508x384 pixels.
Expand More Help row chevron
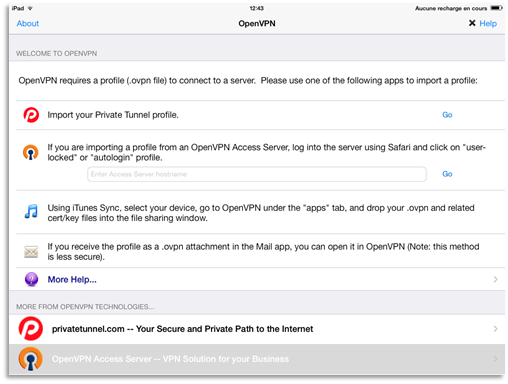coord(495,279)
